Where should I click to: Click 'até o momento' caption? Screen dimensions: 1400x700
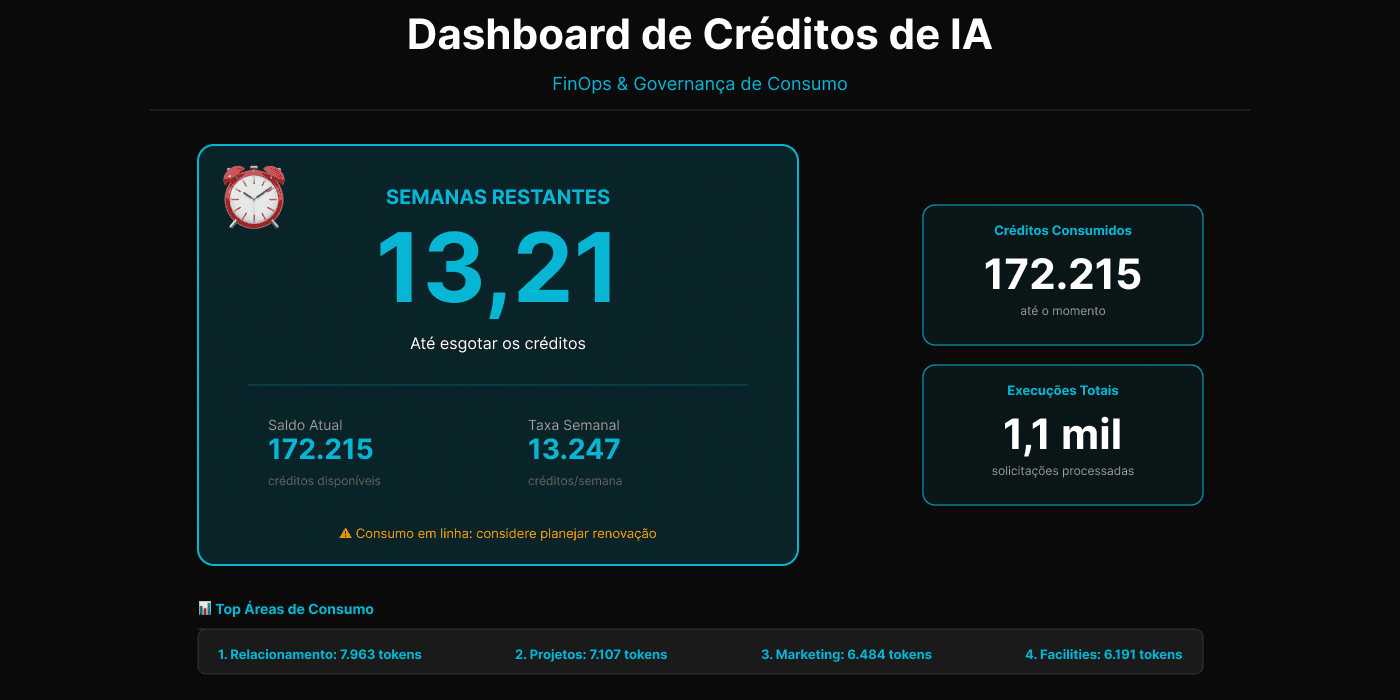[1063, 311]
